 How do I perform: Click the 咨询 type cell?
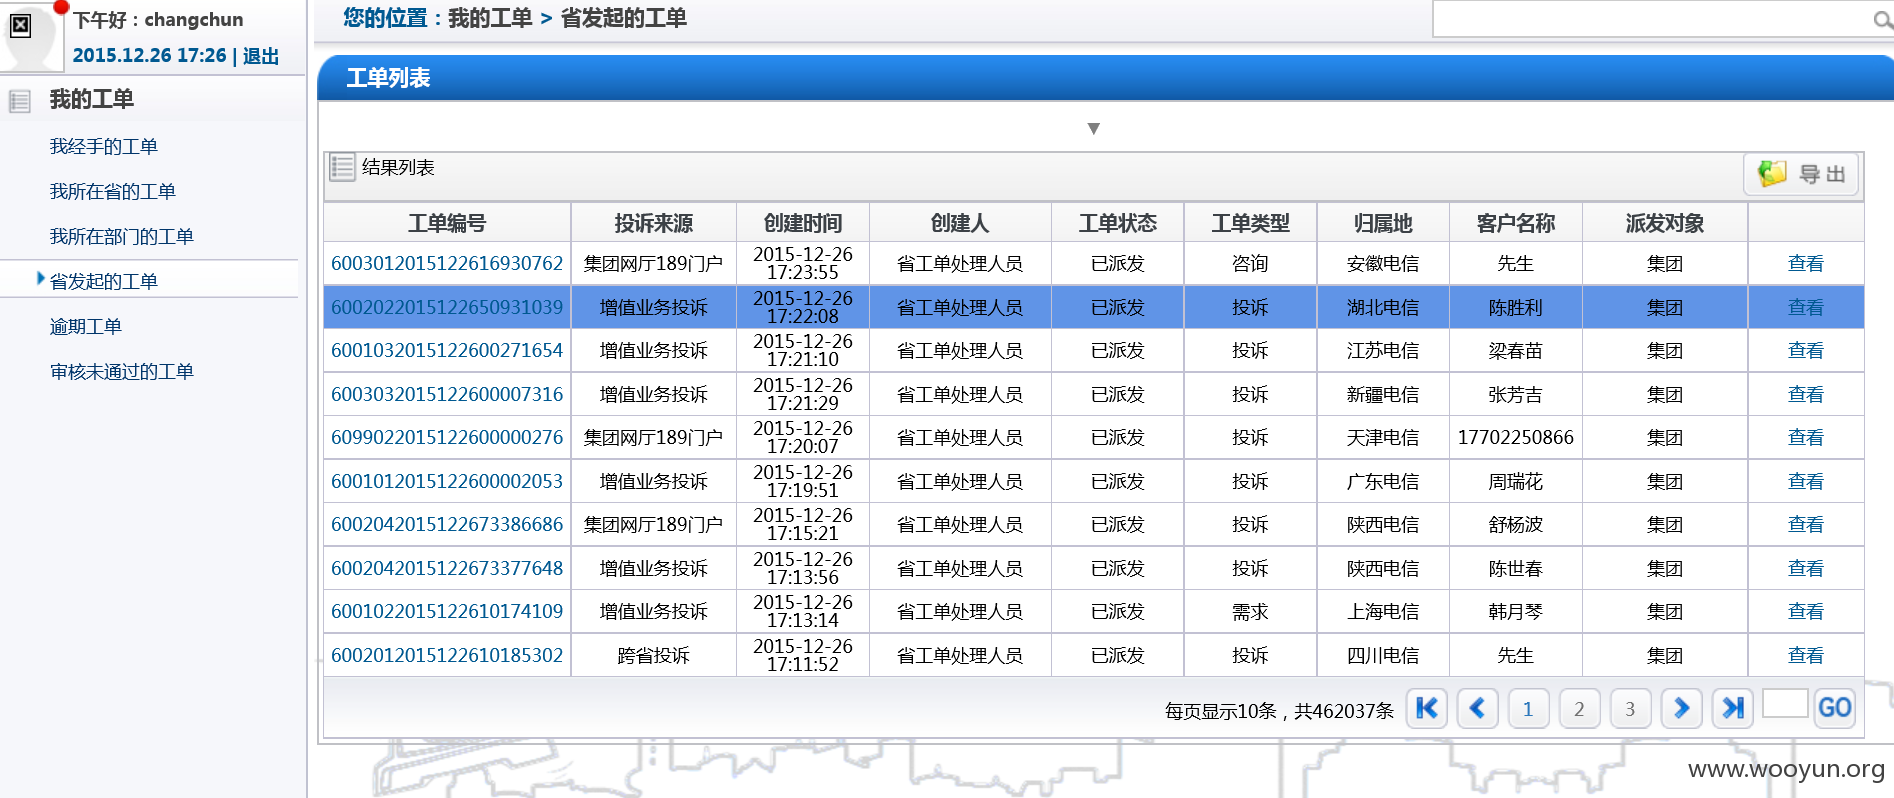coord(1250,263)
